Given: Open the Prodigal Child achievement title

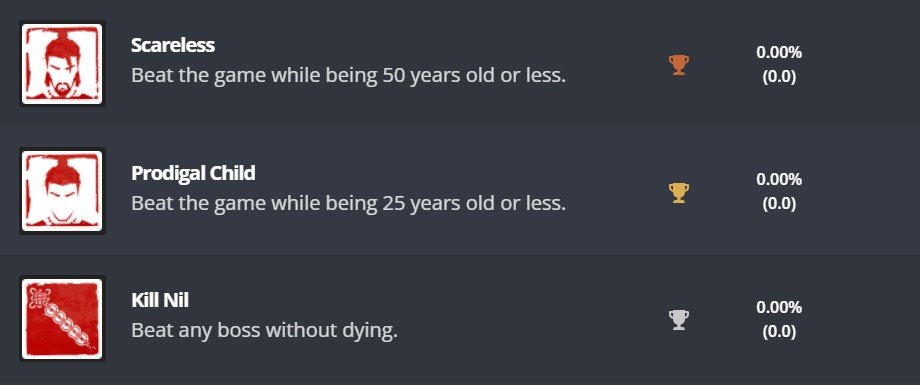Looking at the screenshot, I should point(193,173).
